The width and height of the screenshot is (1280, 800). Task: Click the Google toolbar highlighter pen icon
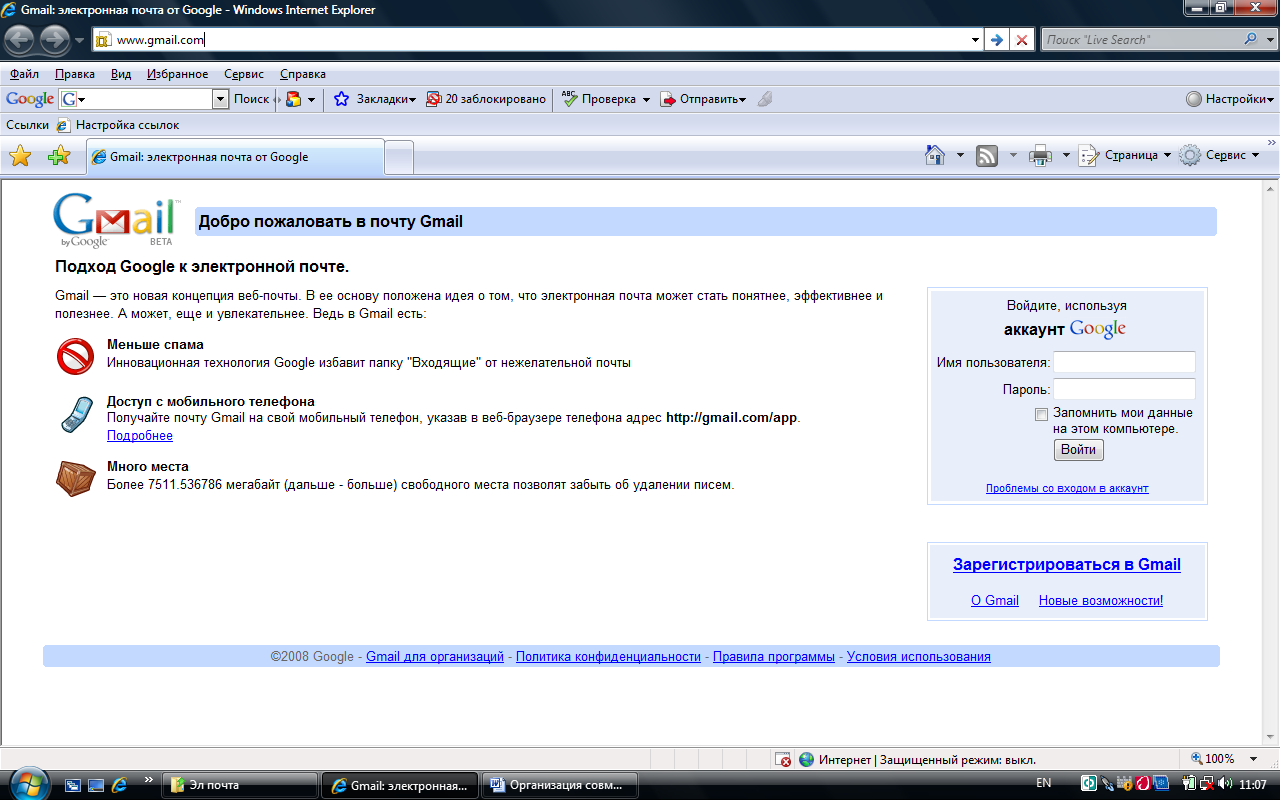765,99
